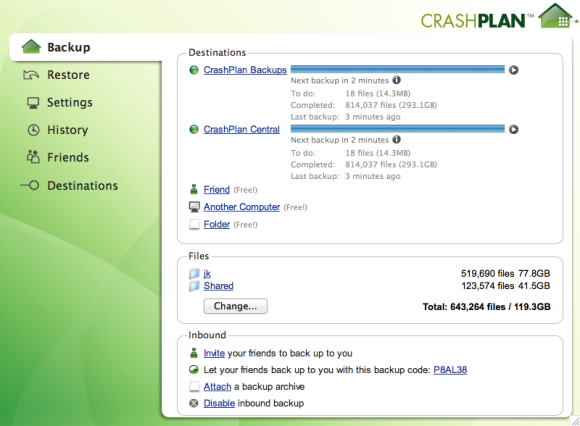The width and height of the screenshot is (580, 426).
Task: Open the Friend destination link
Action: click(217, 190)
